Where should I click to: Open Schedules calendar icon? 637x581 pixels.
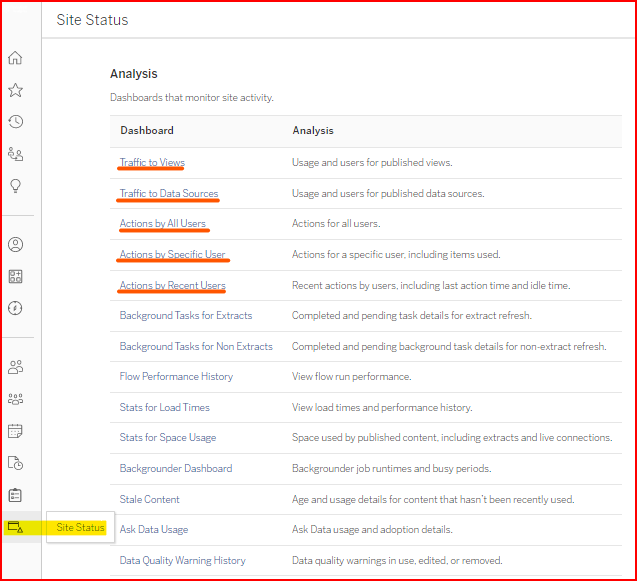pos(15,431)
